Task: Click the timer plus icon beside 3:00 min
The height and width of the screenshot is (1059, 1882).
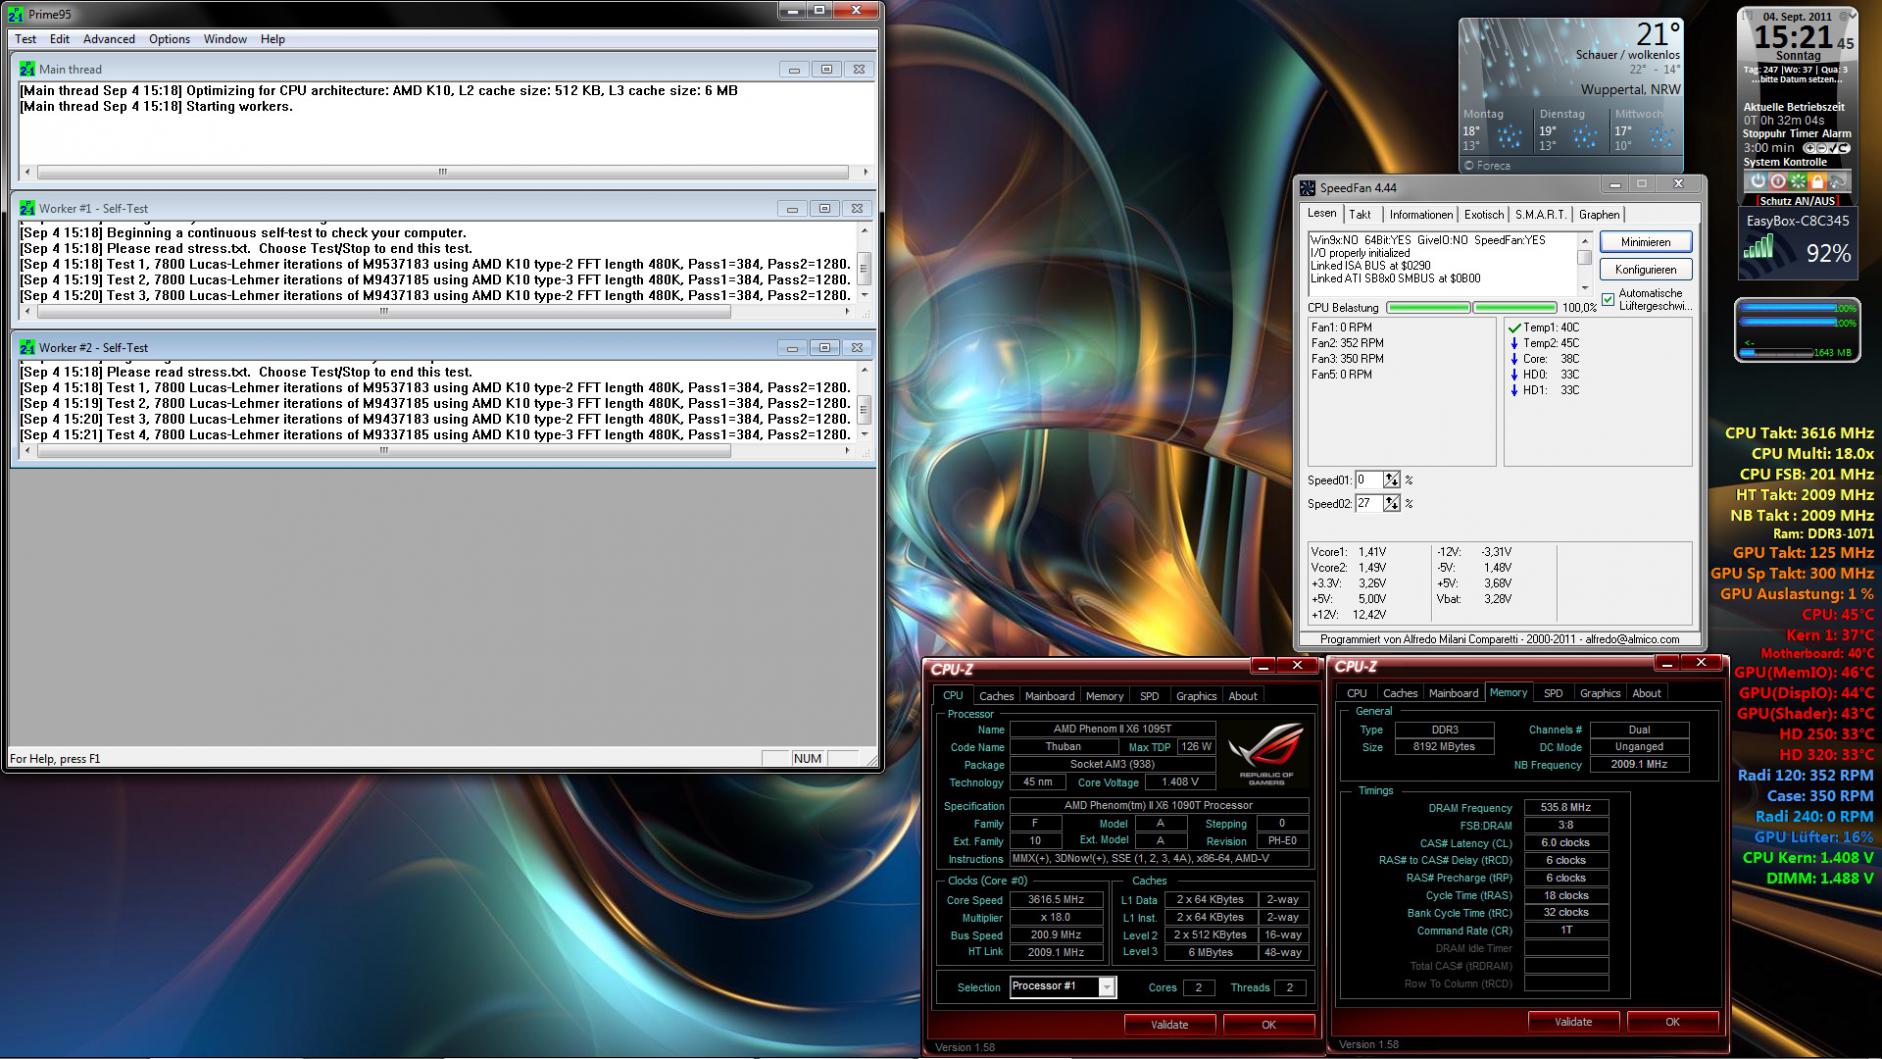Action: pyautogui.click(x=1808, y=148)
